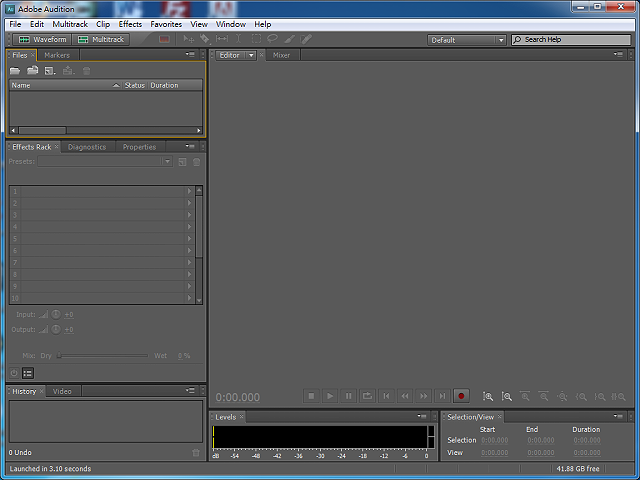Click Zoom In at Out Point icon

(600, 396)
